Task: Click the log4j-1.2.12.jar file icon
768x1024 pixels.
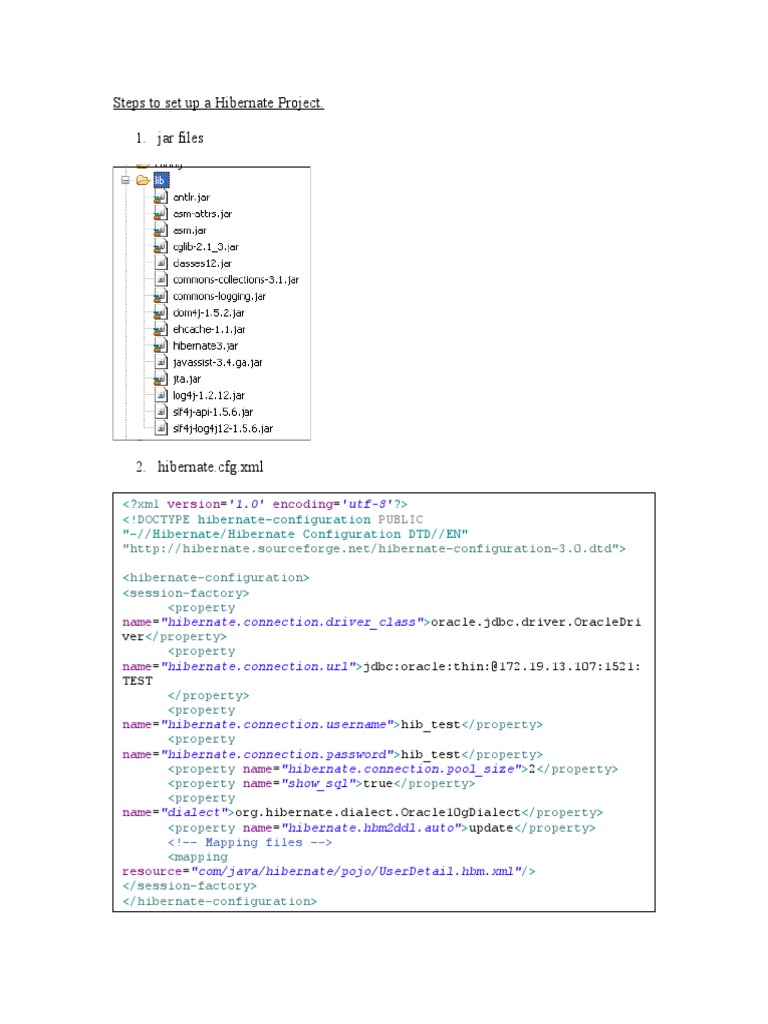Action: coord(161,395)
